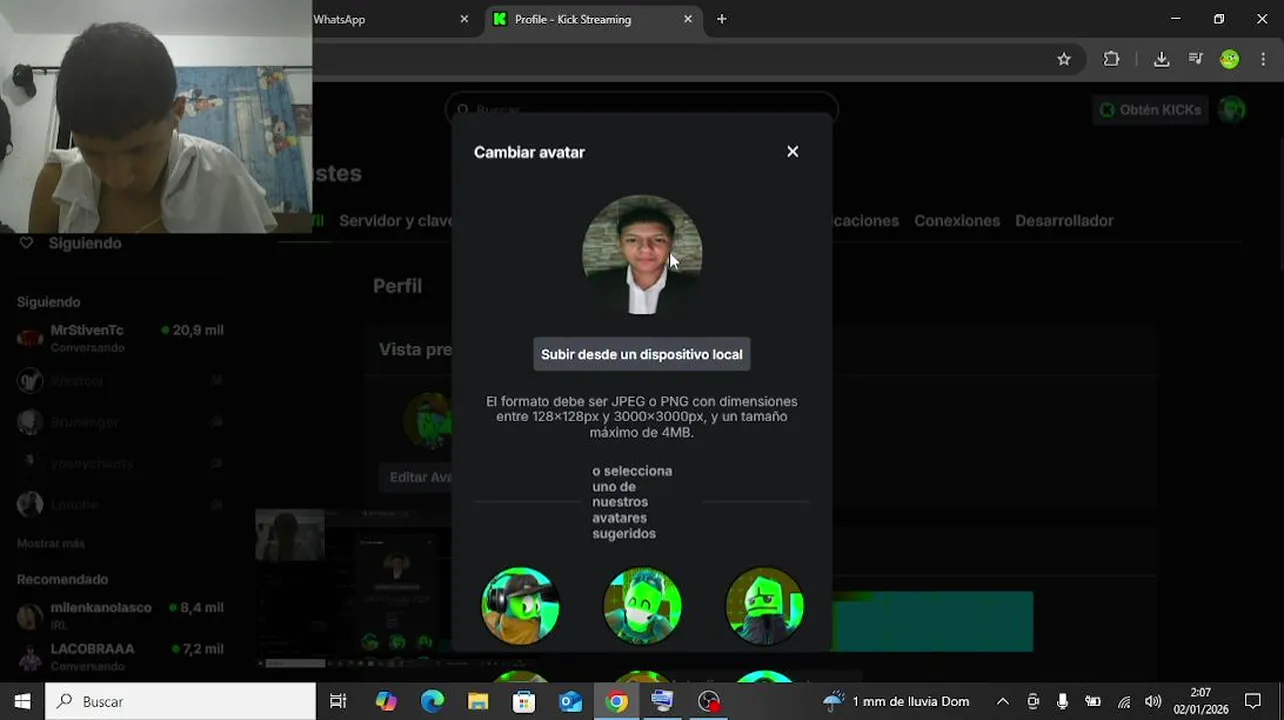Image resolution: width=1284 pixels, height=720 pixels.
Task: Click the current avatar photo preview
Action: (642, 255)
